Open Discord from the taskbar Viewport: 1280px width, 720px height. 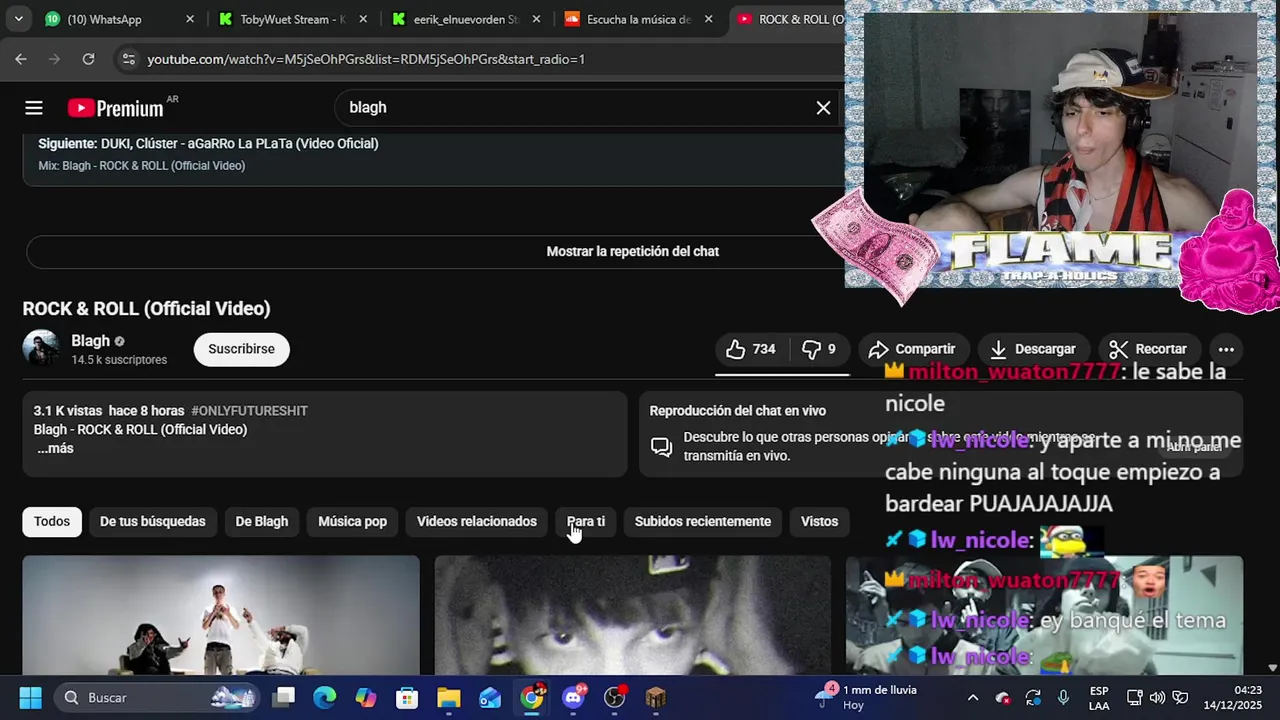[573, 697]
